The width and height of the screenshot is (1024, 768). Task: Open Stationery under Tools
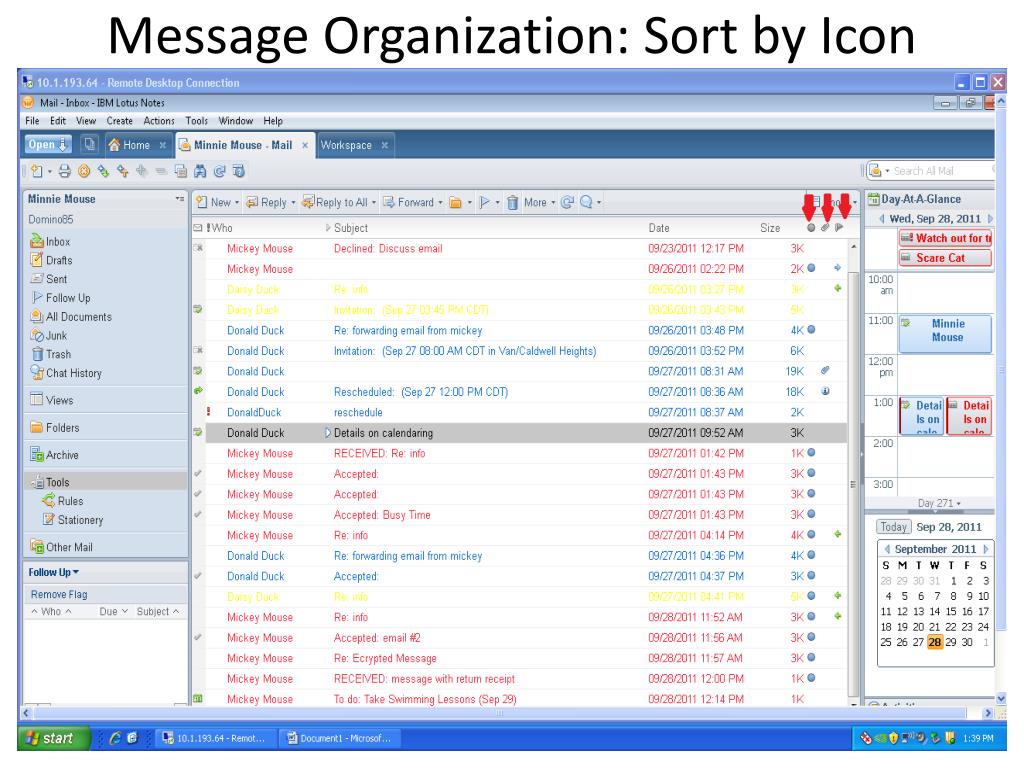(72, 520)
